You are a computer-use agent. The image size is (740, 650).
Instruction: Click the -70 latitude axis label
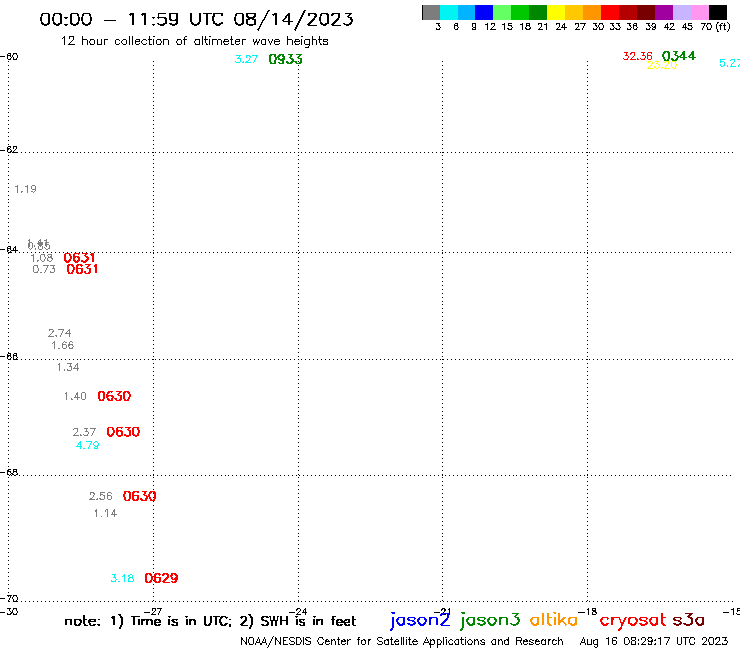click(9, 599)
